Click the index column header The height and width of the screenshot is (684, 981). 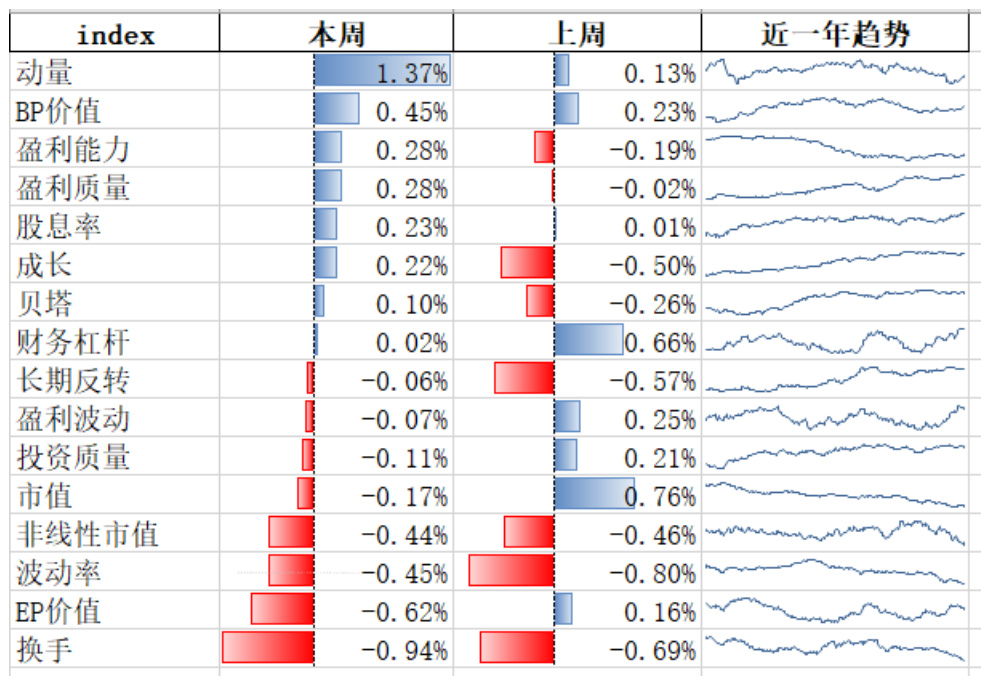click(x=116, y=36)
